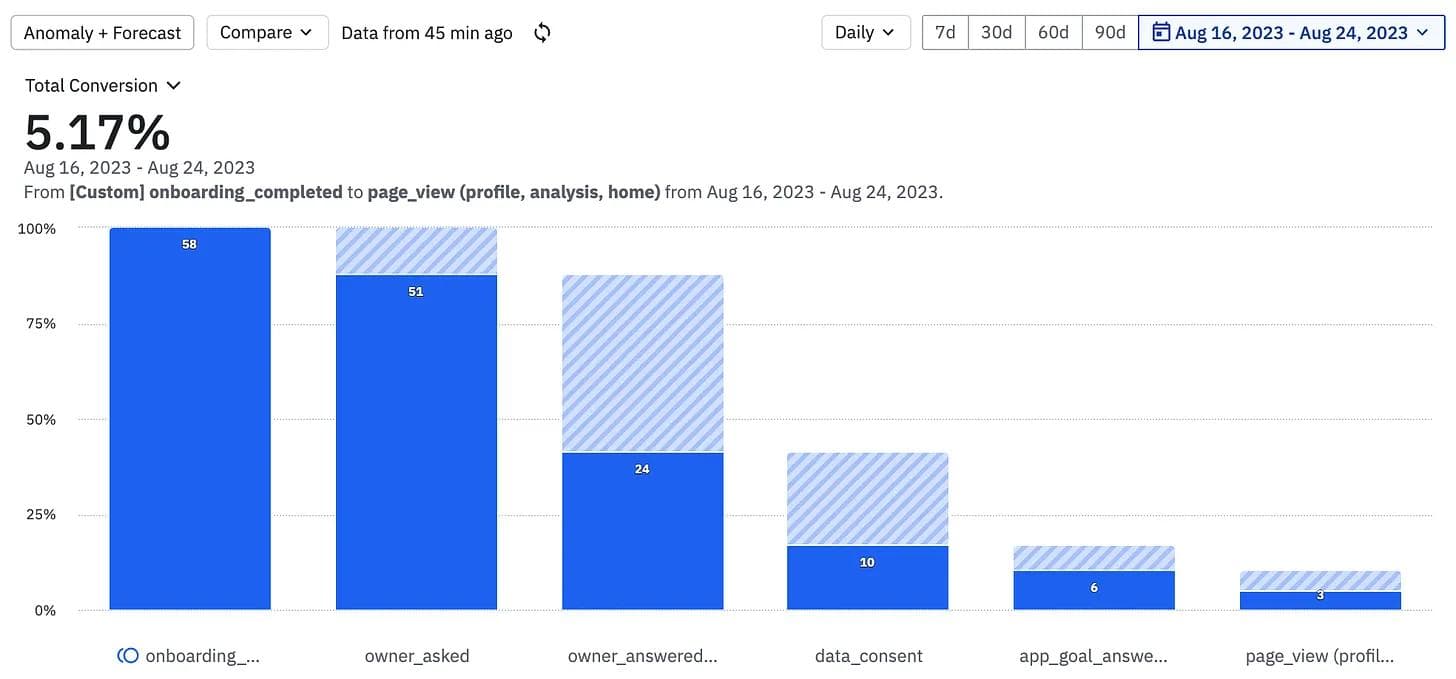Open the Aug 16 - Aug 24 date picker
Viewport: 1456px width, 679px height.
[x=1291, y=33]
